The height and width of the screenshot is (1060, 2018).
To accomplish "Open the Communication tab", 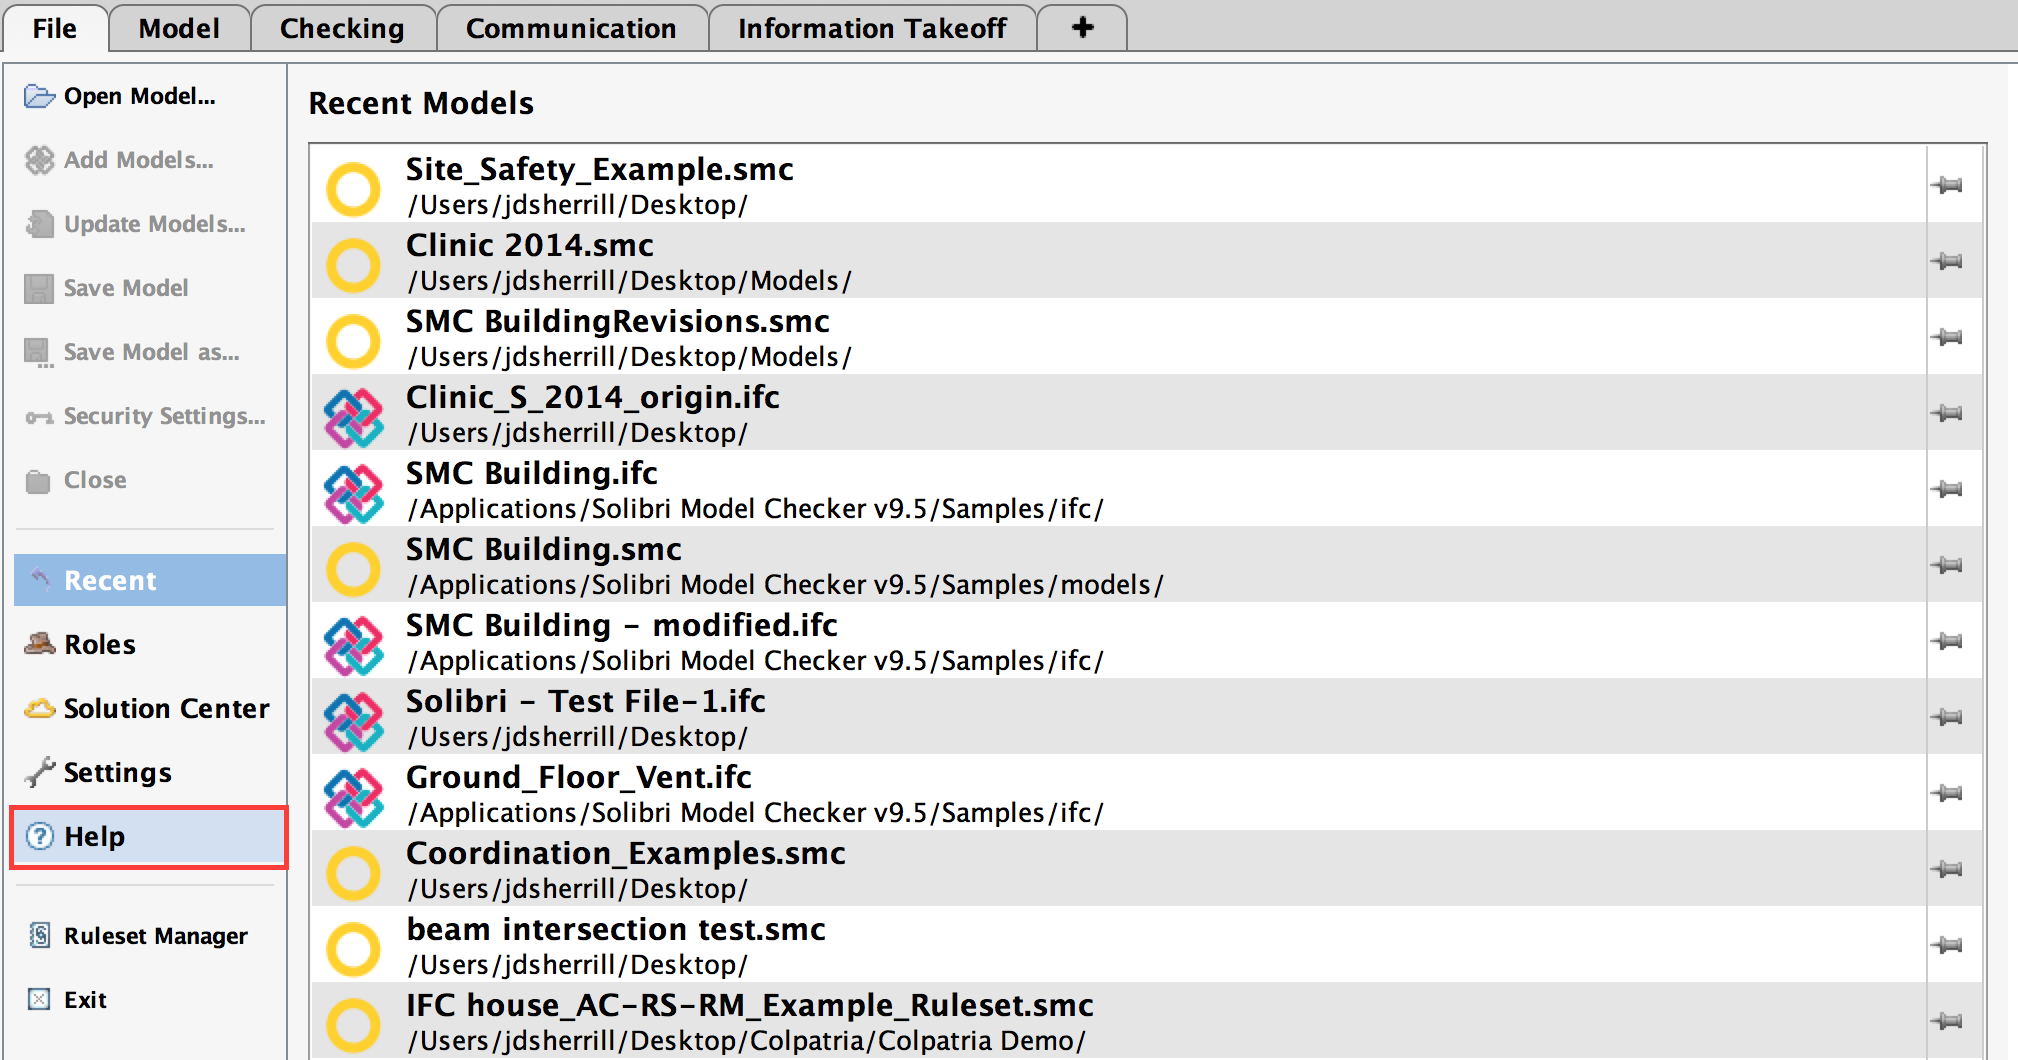I will click(x=571, y=28).
